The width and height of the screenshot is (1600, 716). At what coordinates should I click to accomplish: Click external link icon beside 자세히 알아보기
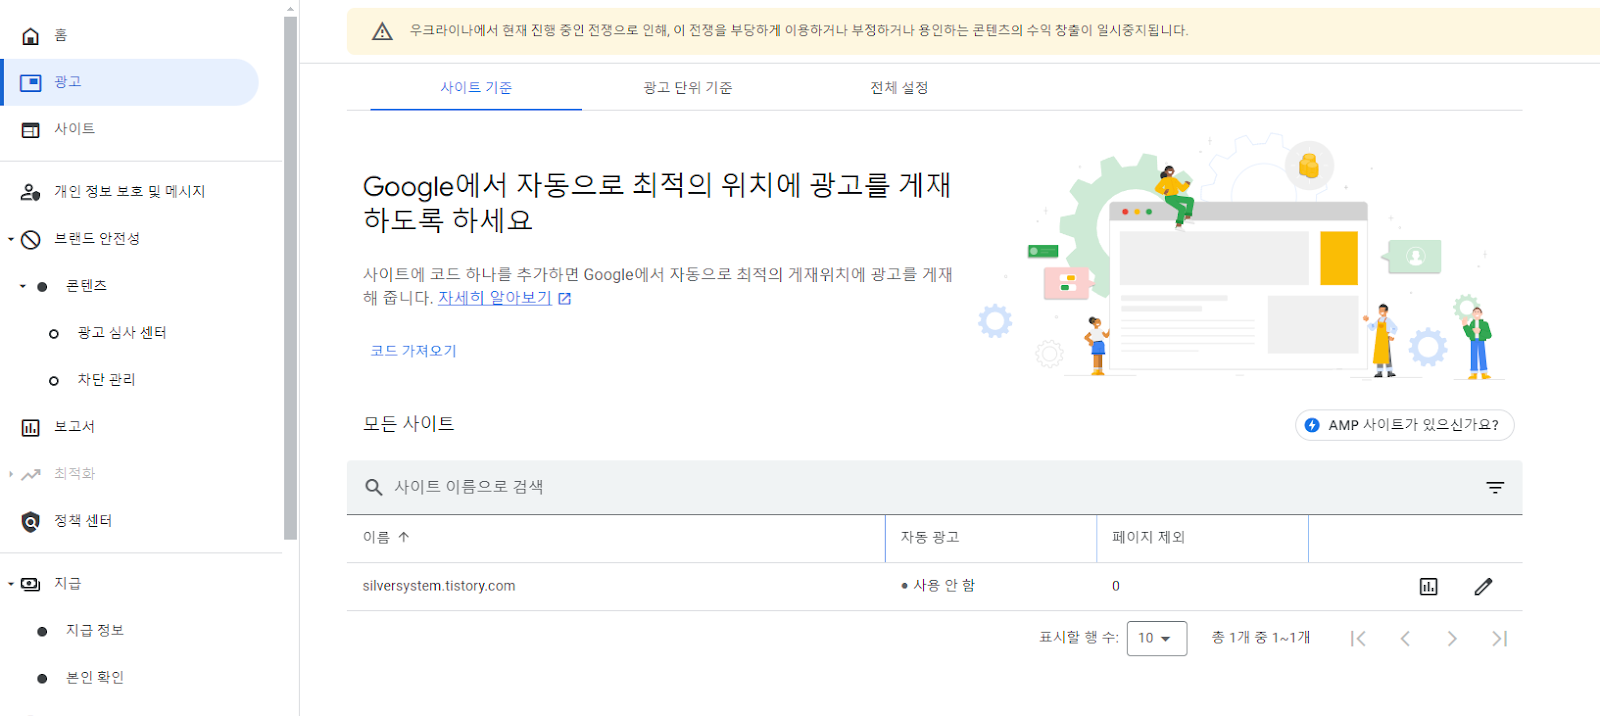coord(564,299)
